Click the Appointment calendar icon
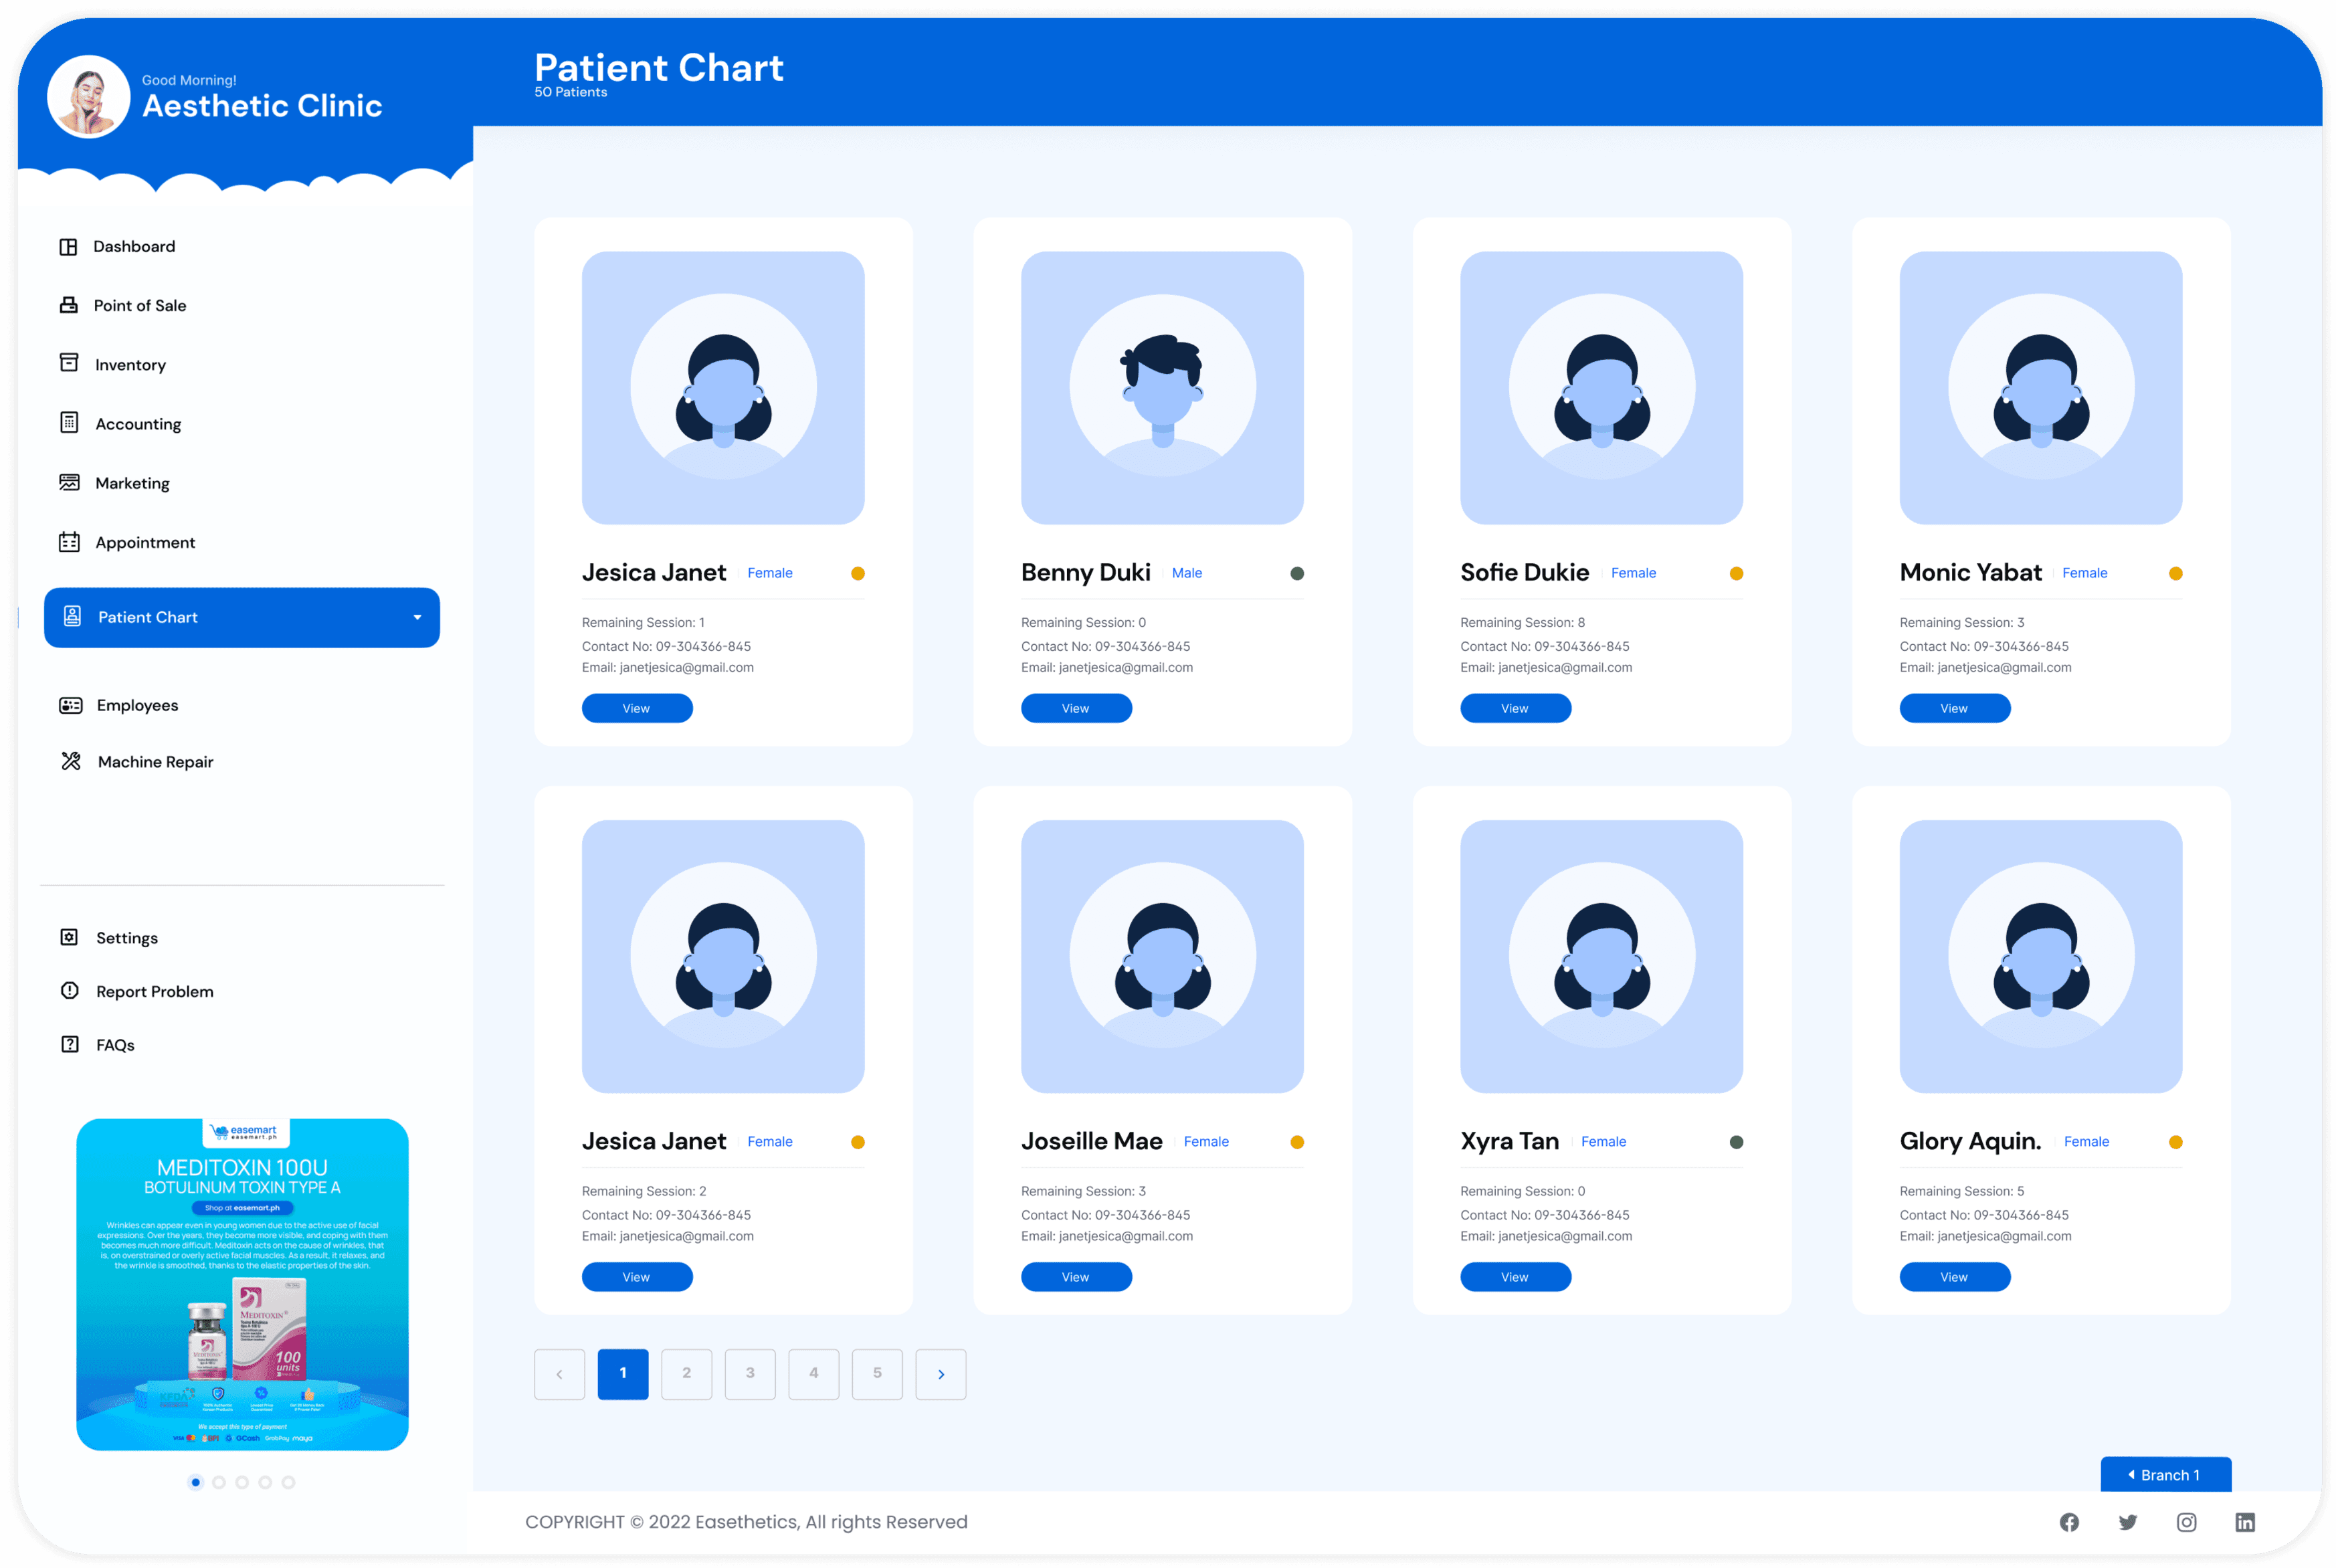The image size is (2336, 1568). coord(69,542)
